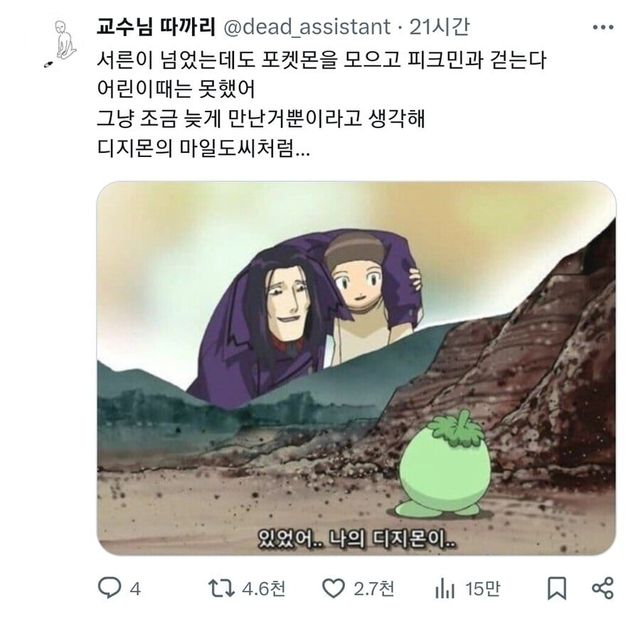Click the view count 15만

482,588
